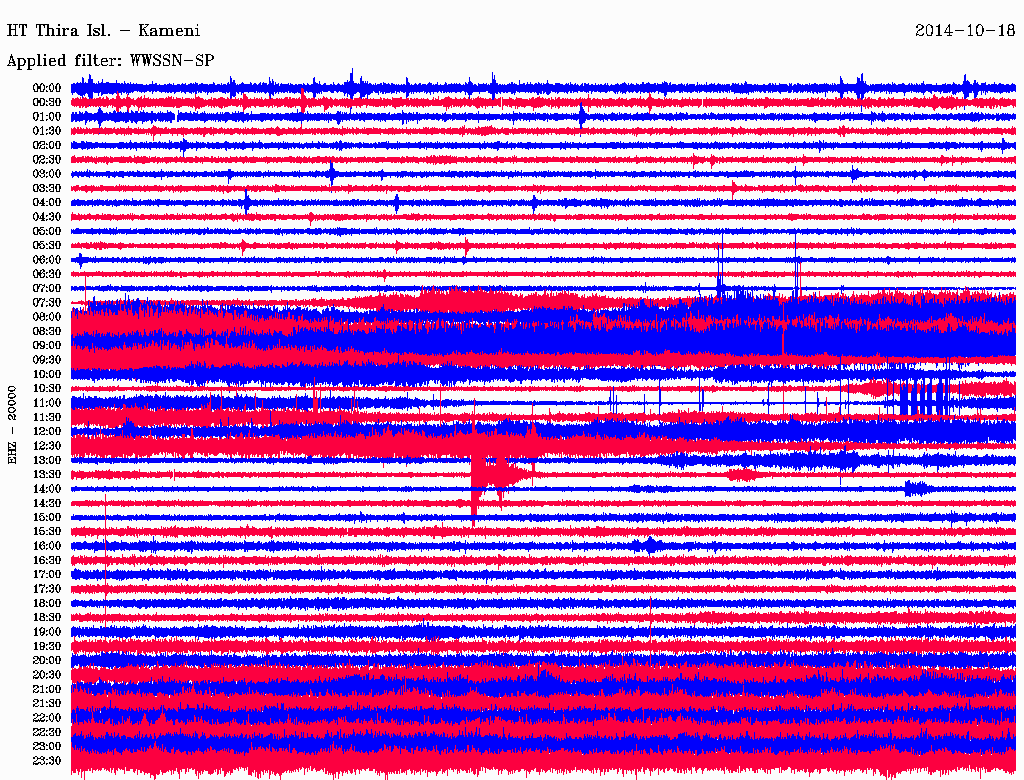
Task: Select the 14:30 time label
Action: tap(47, 503)
